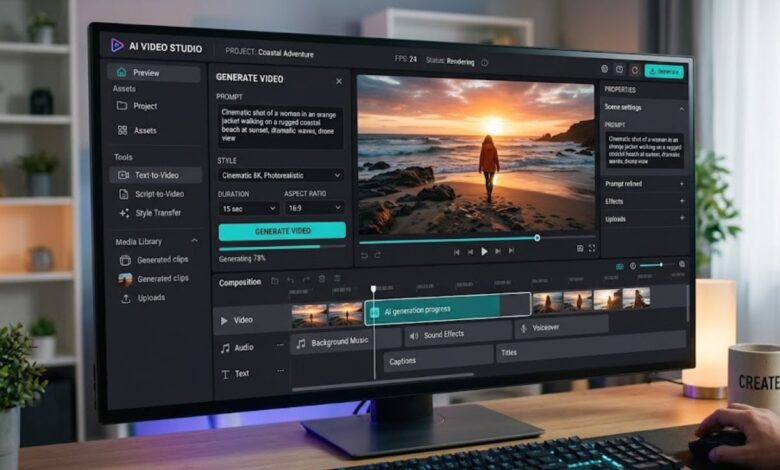The width and height of the screenshot is (780, 470).
Task: Open Generated clips entry with beach thumbnail
Action: coord(155,279)
